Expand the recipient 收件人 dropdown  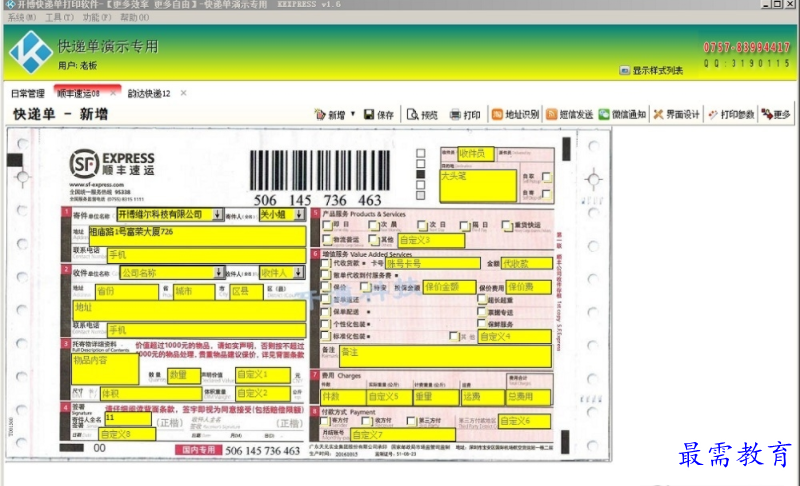click(x=299, y=273)
